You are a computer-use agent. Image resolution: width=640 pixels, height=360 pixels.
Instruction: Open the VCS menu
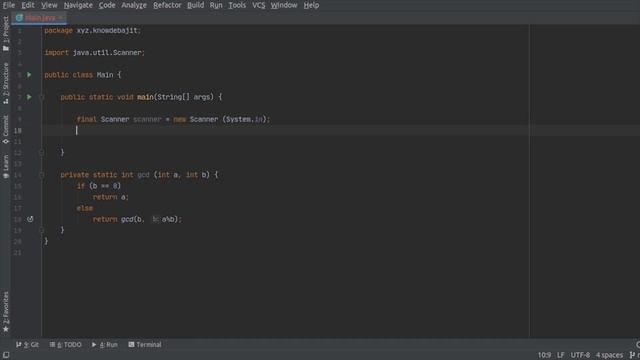point(258,5)
